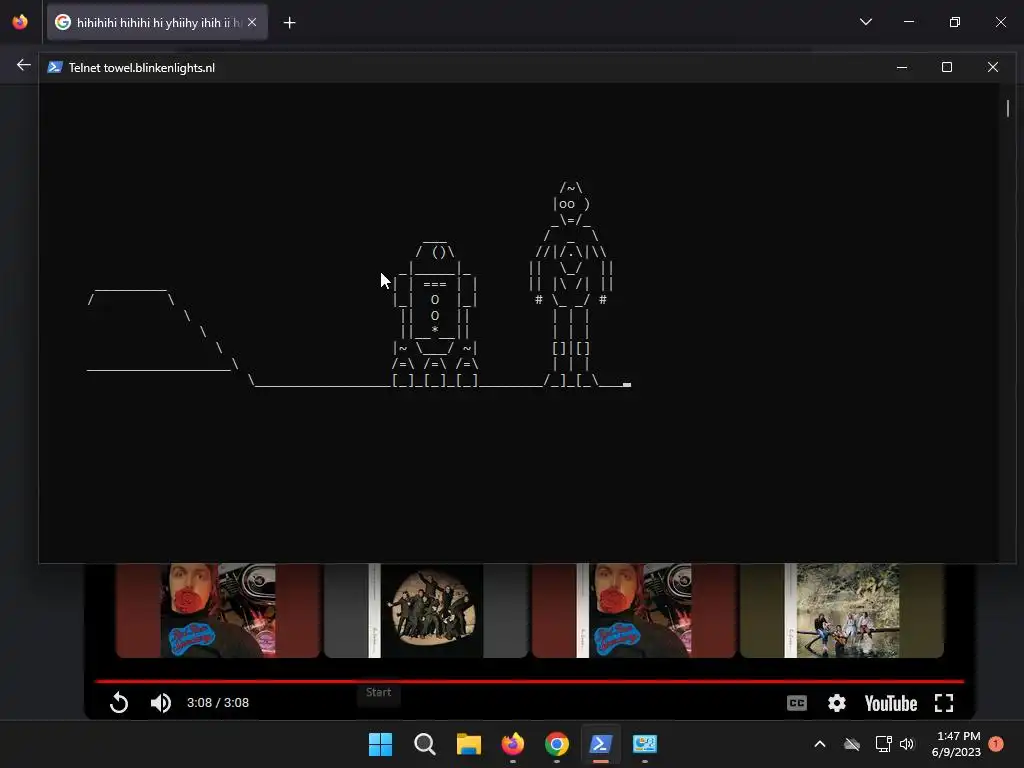Click the cloud sync tray icon

click(852, 744)
